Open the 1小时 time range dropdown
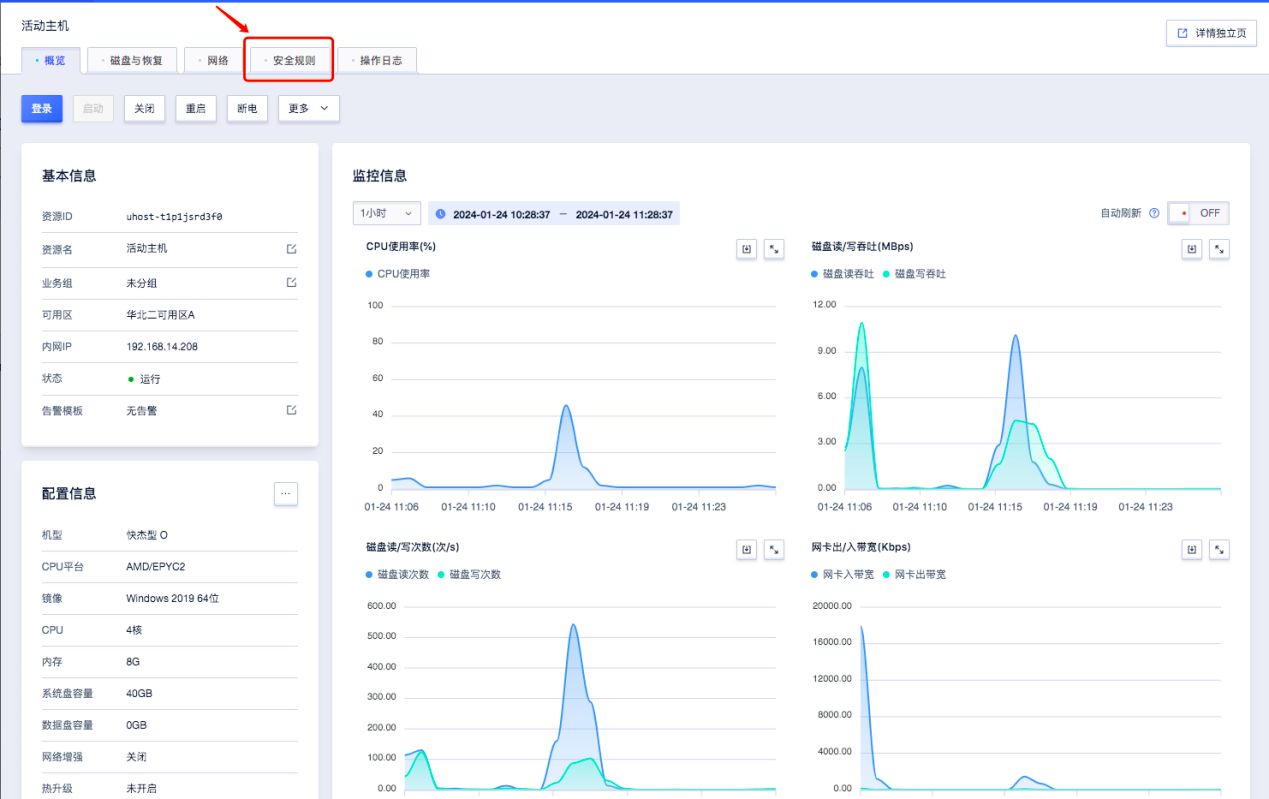Screen dimensions: 1269x799 pyautogui.click(x=387, y=213)
